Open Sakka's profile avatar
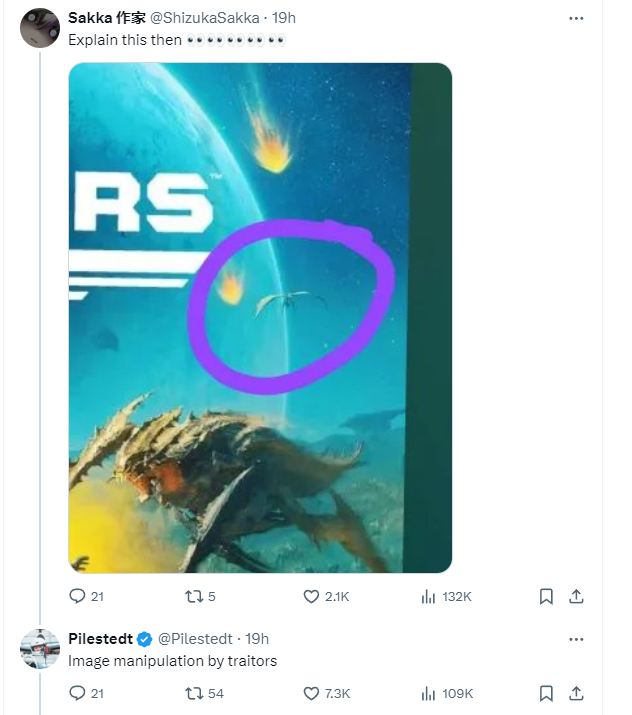This screenshot has width=632, height=715. click(x=40, y=27)
